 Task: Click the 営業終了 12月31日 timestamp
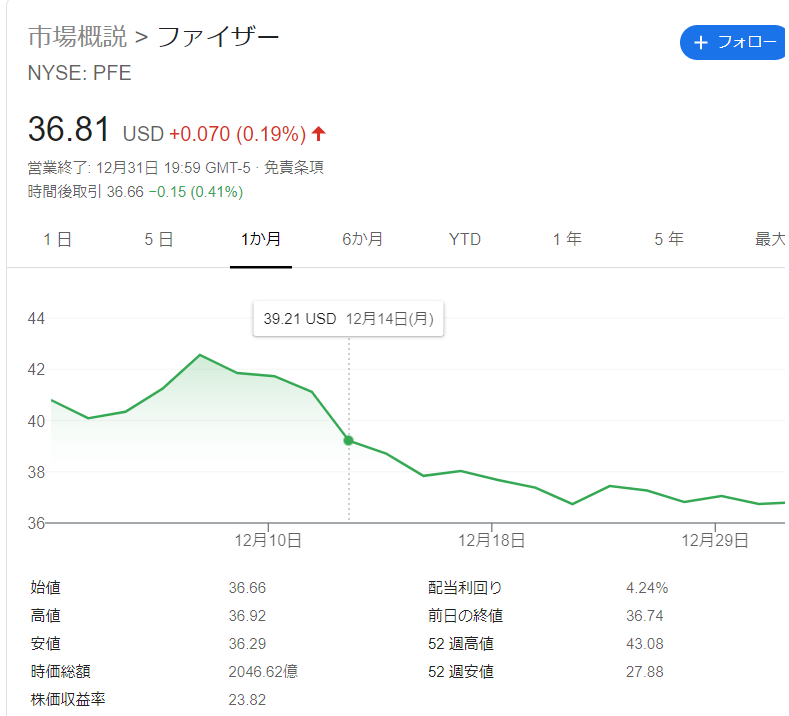[x=139, y=168]
